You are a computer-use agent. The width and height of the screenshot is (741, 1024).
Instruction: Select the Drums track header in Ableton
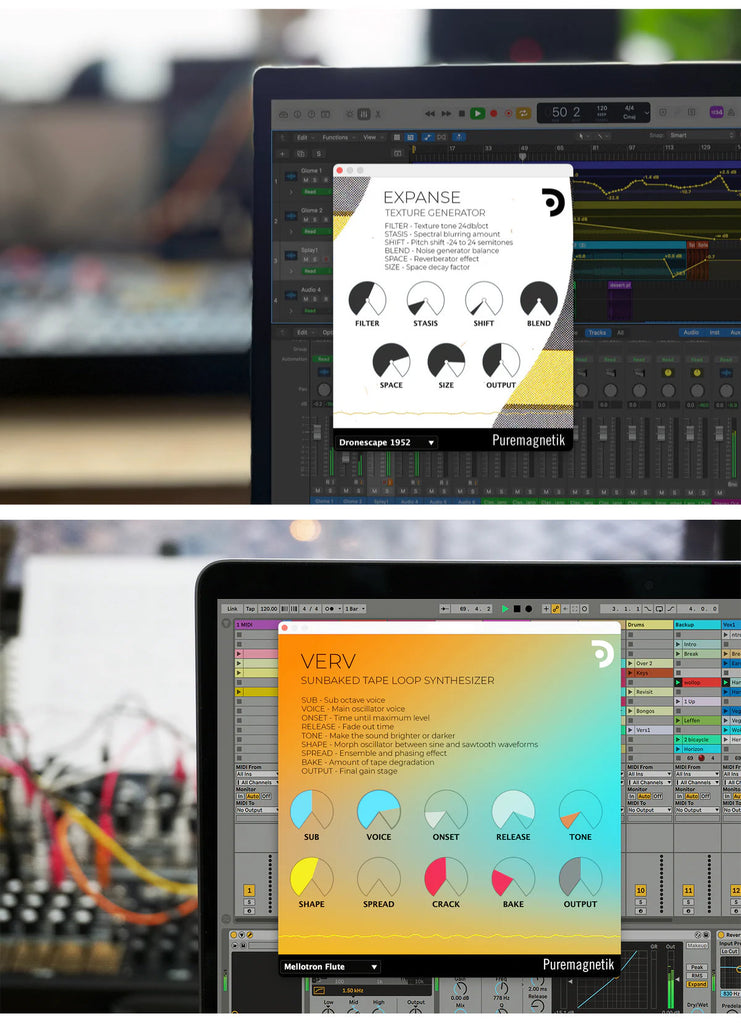(x=649, y=625)
